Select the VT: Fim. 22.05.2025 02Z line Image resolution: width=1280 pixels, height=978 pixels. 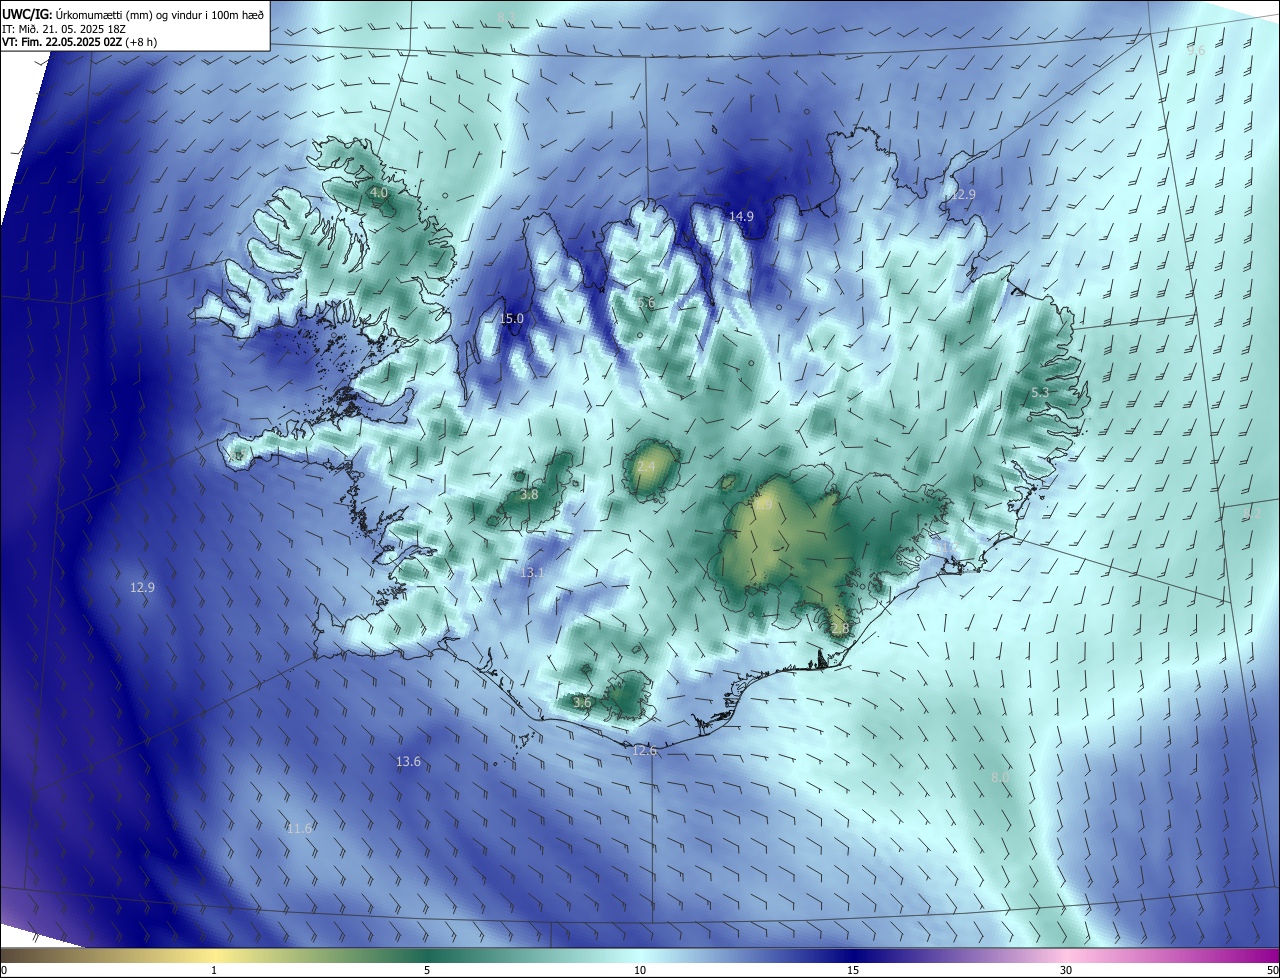point(79,42)
